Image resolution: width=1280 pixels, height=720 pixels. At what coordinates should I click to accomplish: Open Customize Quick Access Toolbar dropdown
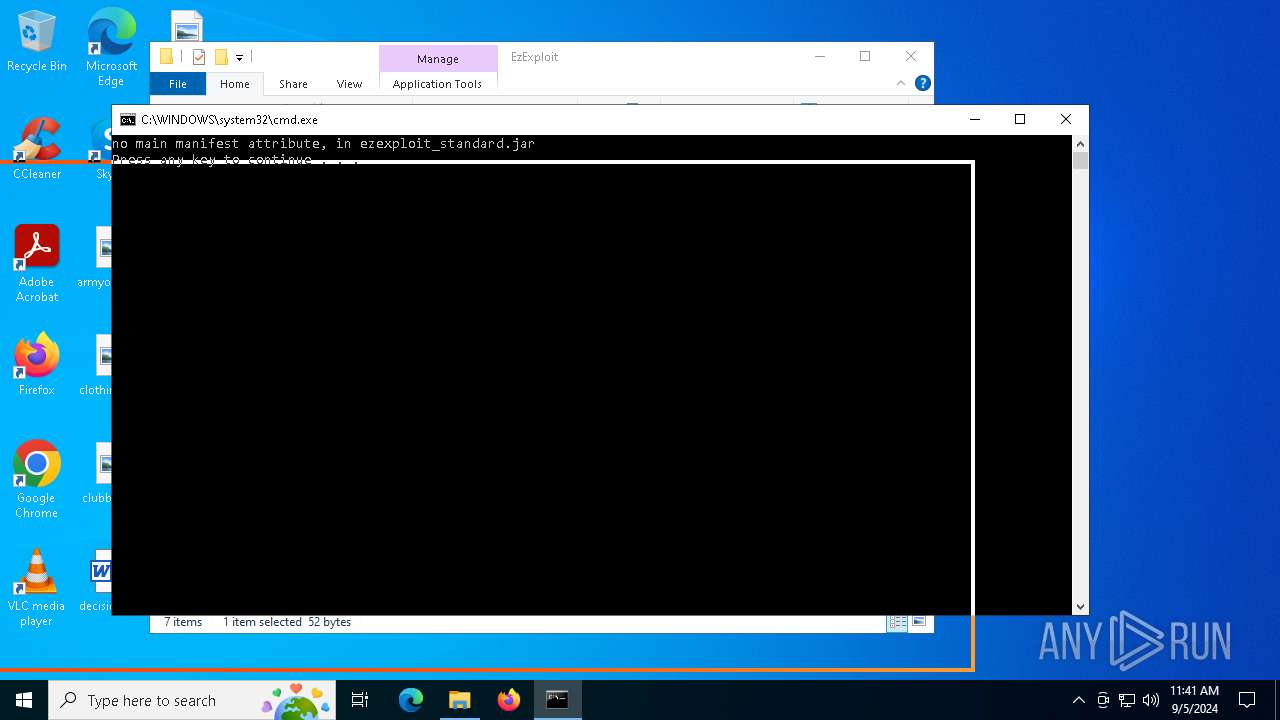tap(239, 58)
